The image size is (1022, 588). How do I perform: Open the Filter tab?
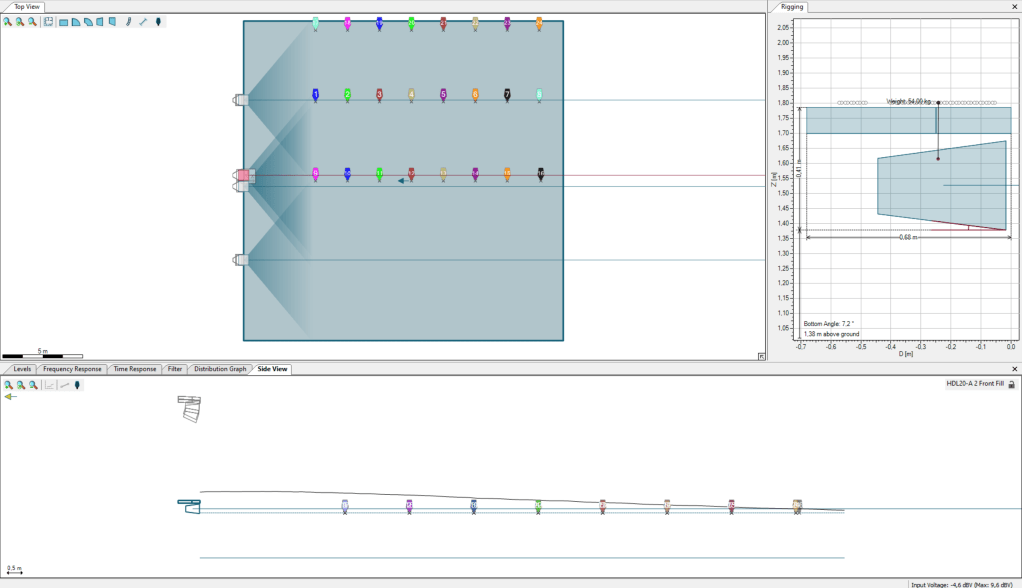click(x=175, y=369)
